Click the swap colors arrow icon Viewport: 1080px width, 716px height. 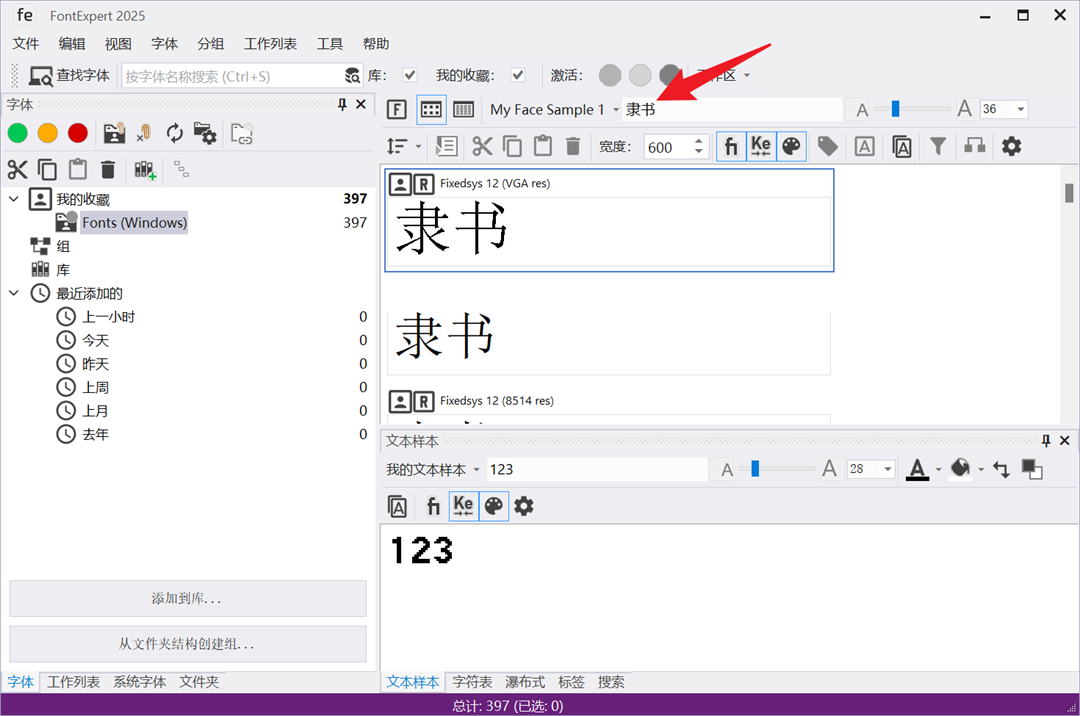pyautogui.click(x=1001, y=470)
